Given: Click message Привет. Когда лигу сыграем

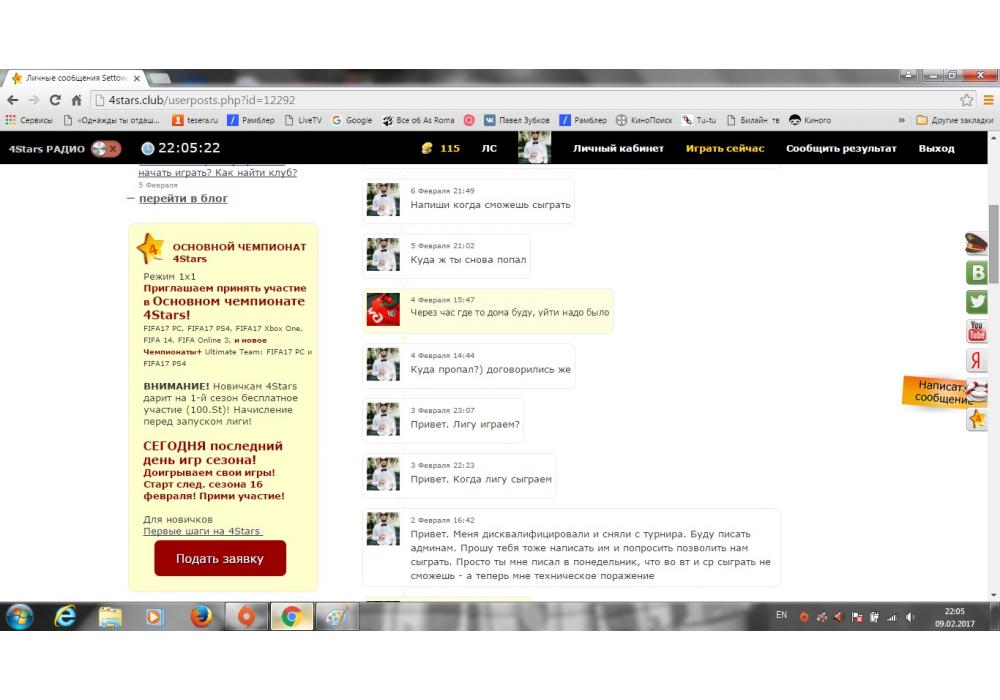Looking at the screenshot, I should click(x=481, y=479).
